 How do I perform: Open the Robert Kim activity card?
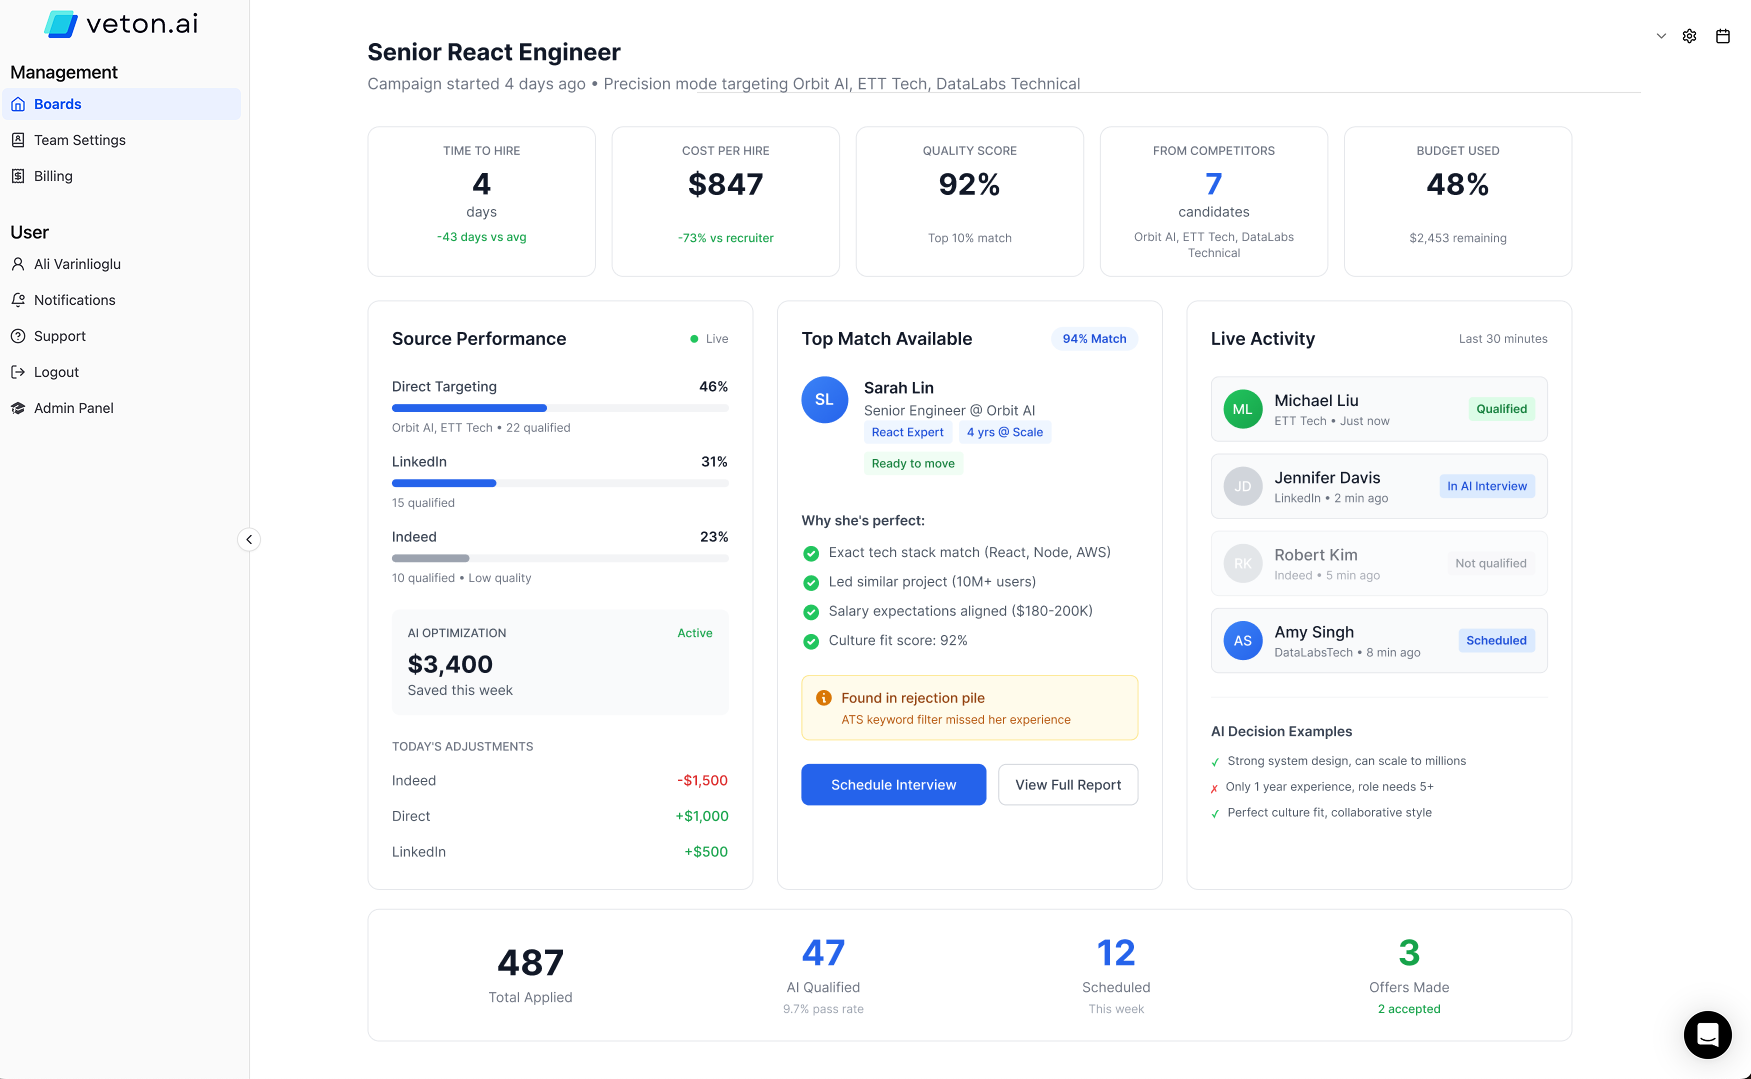click(1379, 563)
